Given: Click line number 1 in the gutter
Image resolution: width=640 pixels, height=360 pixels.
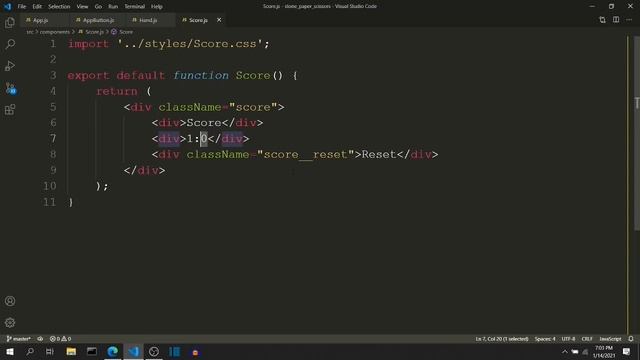Looking at the screenshot, I should pos(53,44).
